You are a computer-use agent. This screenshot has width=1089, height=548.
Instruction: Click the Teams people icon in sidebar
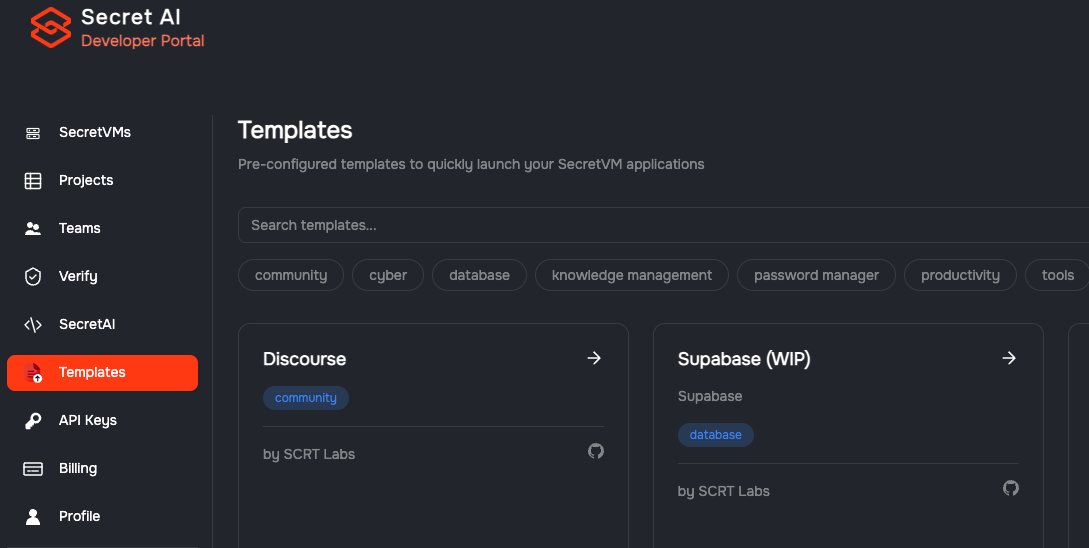[x=33, y=229]
